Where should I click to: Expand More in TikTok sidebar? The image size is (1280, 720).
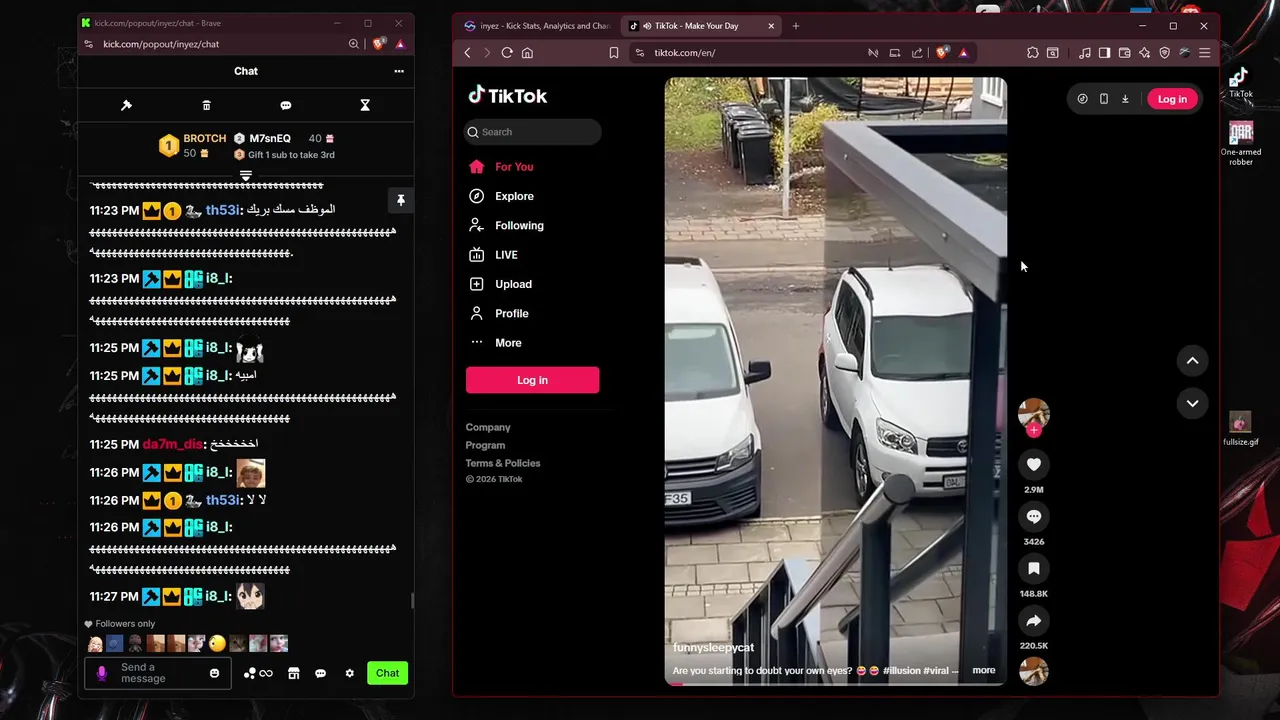coord(508,343)
